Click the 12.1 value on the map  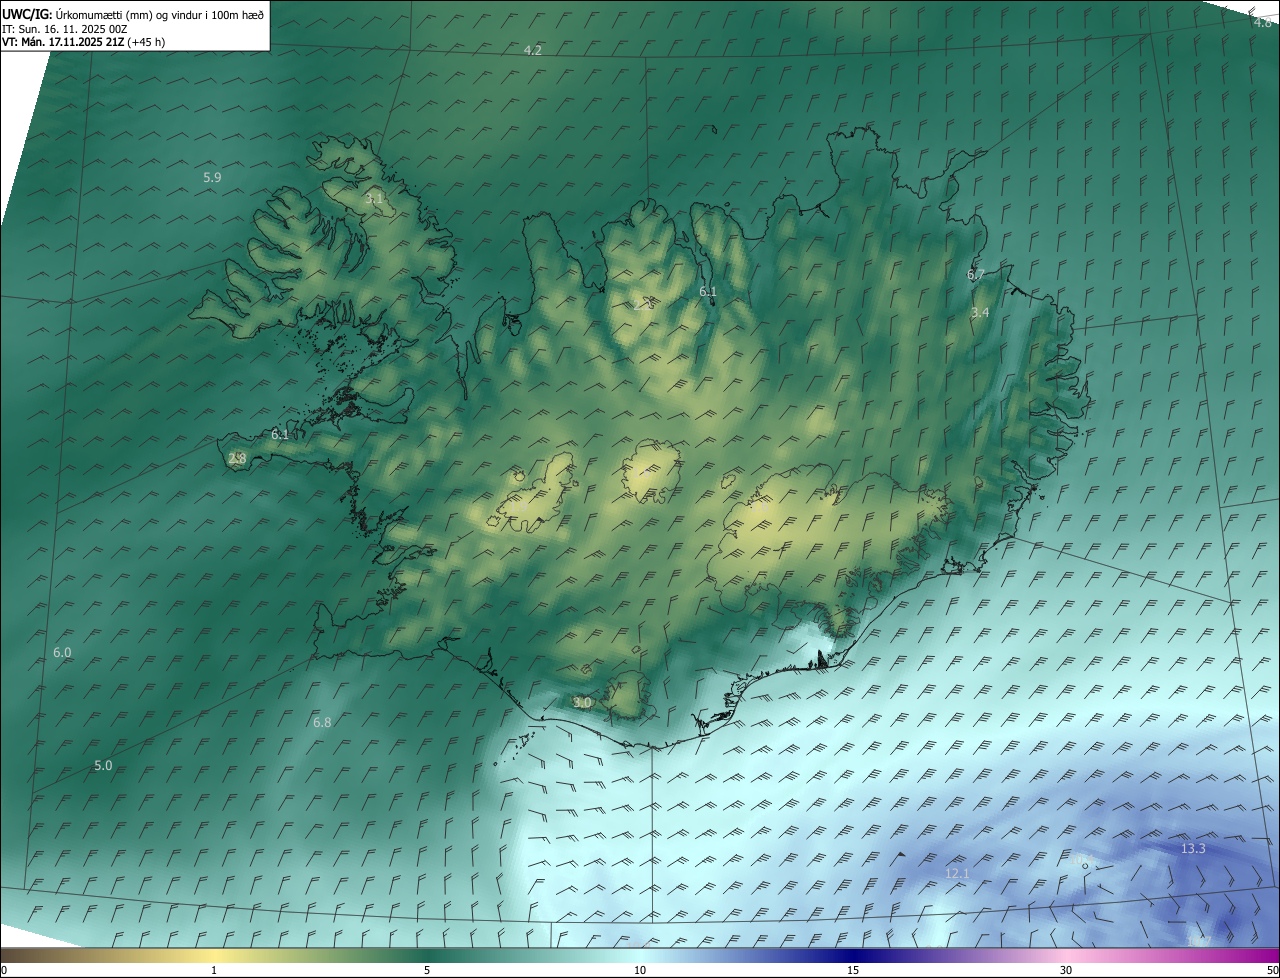[957, 874]
